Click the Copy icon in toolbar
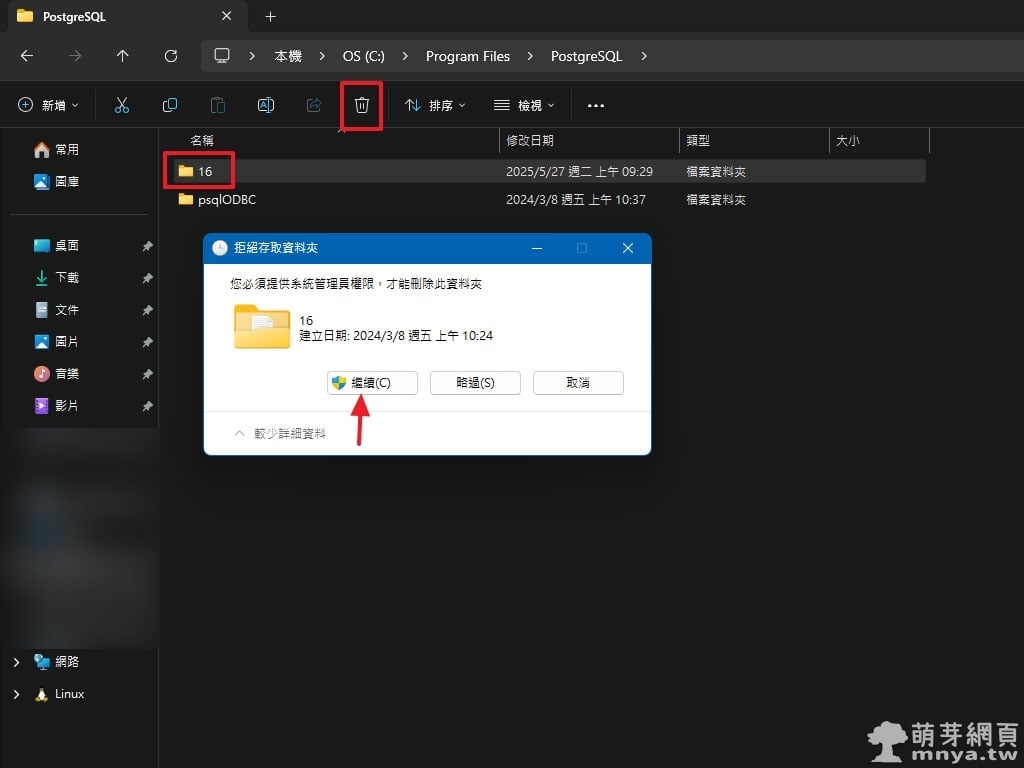1024x768 pixels. (170, 105)
